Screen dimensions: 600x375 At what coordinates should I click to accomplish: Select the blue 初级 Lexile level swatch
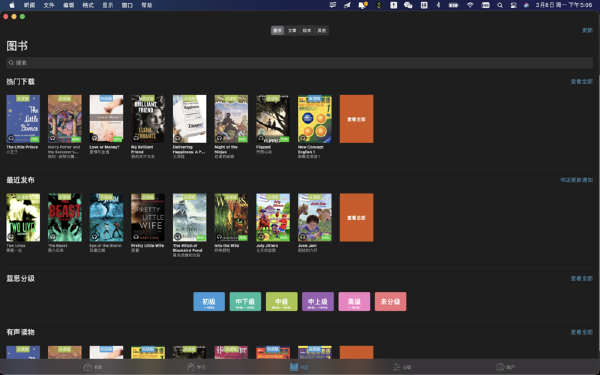pos(209,302)
